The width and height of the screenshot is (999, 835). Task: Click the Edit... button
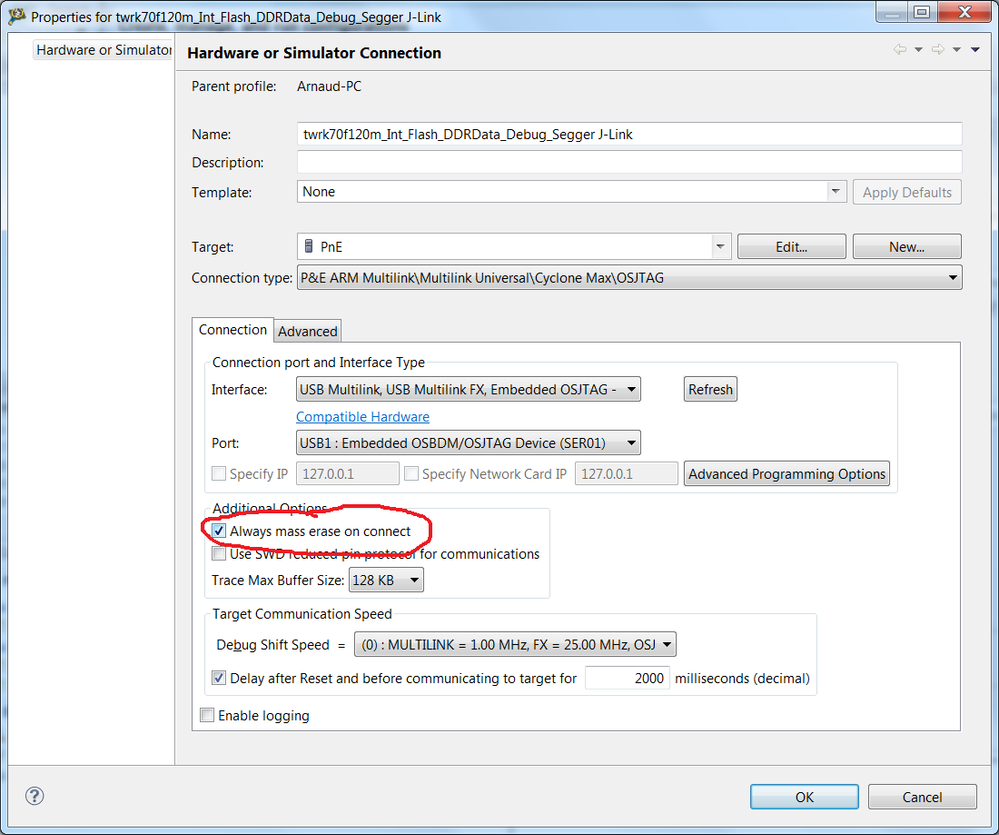(791, 246)
